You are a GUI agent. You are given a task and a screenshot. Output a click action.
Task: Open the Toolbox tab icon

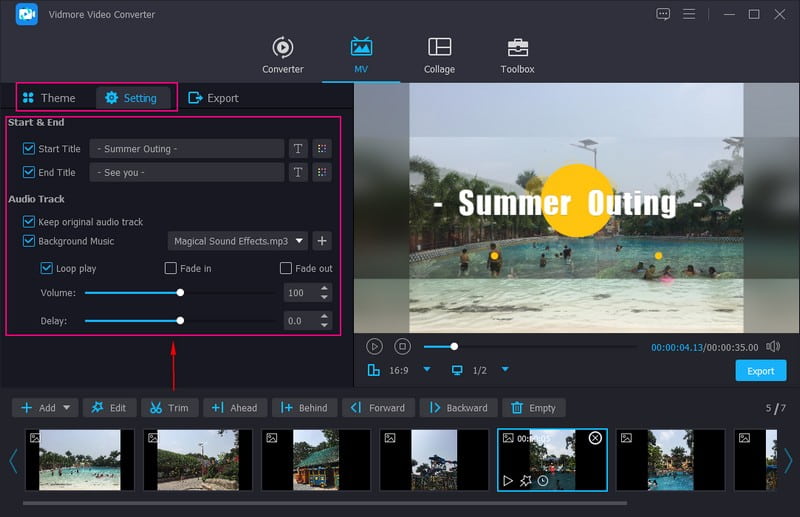517,48
